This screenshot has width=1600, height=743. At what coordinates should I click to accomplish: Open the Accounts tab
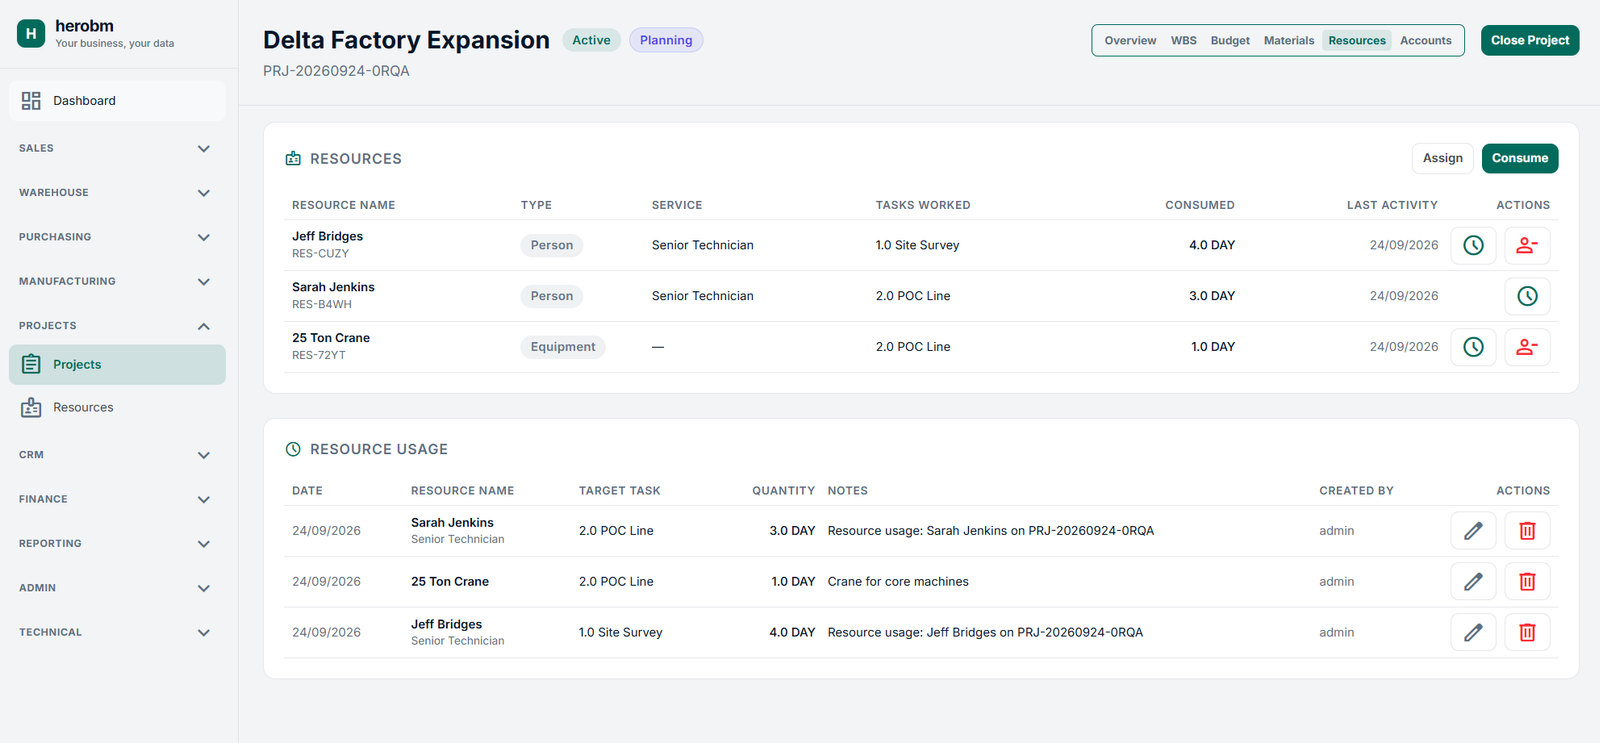[x=1426, y=41]
